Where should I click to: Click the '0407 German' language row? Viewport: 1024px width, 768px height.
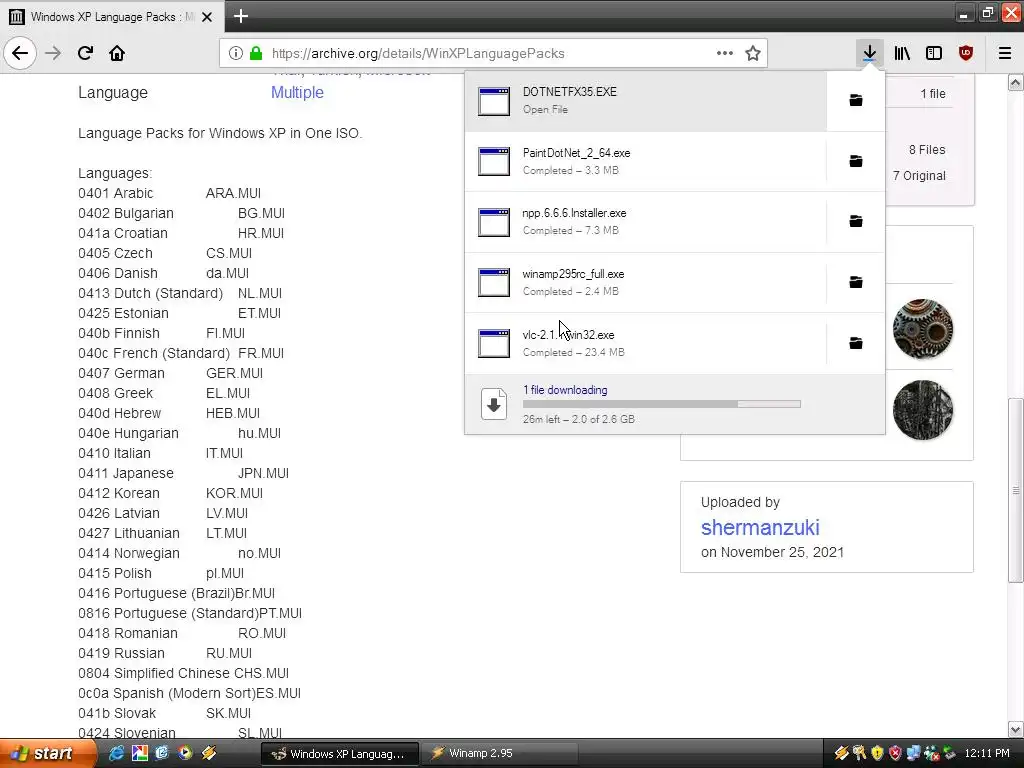pos(170,373)
